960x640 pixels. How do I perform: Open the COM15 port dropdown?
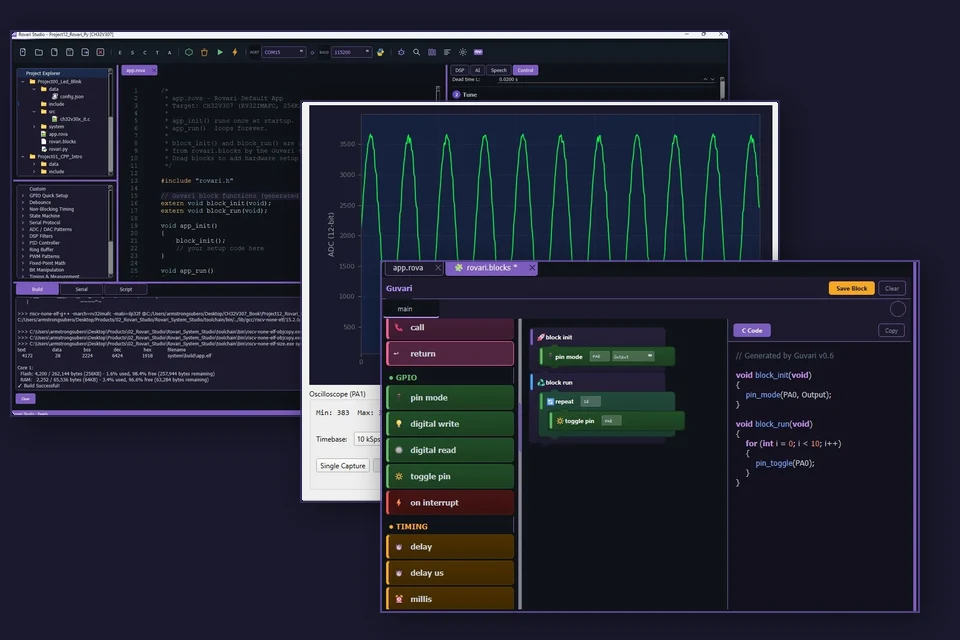283,53
